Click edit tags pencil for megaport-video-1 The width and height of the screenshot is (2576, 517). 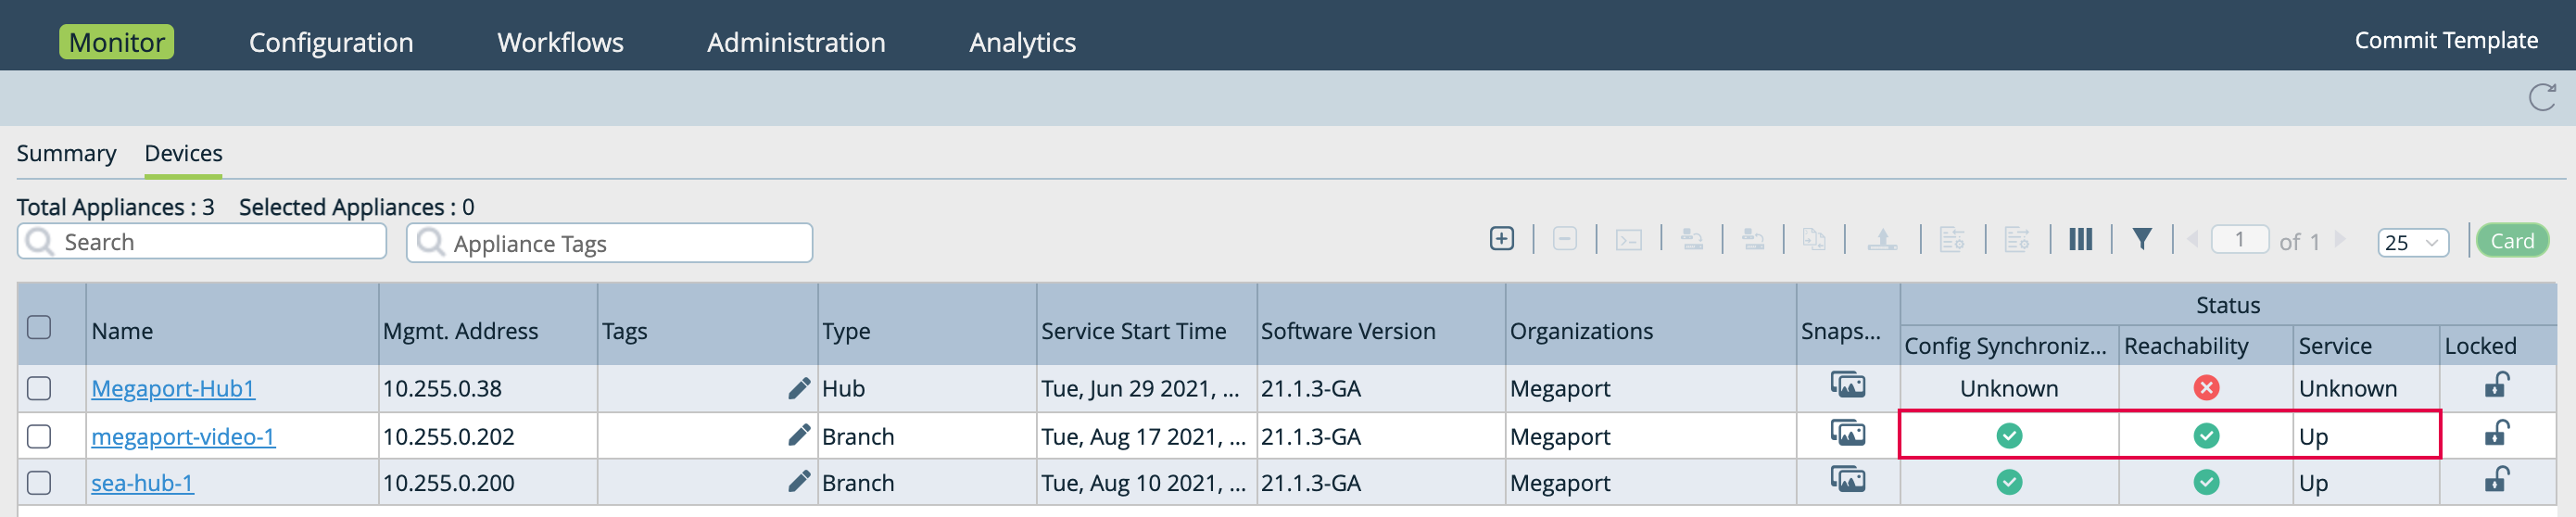(x=798, y=436)
